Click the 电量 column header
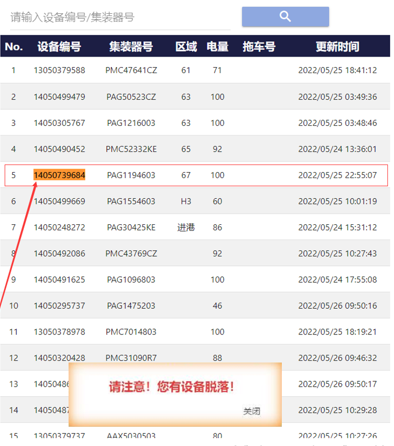 coord(217,47)
